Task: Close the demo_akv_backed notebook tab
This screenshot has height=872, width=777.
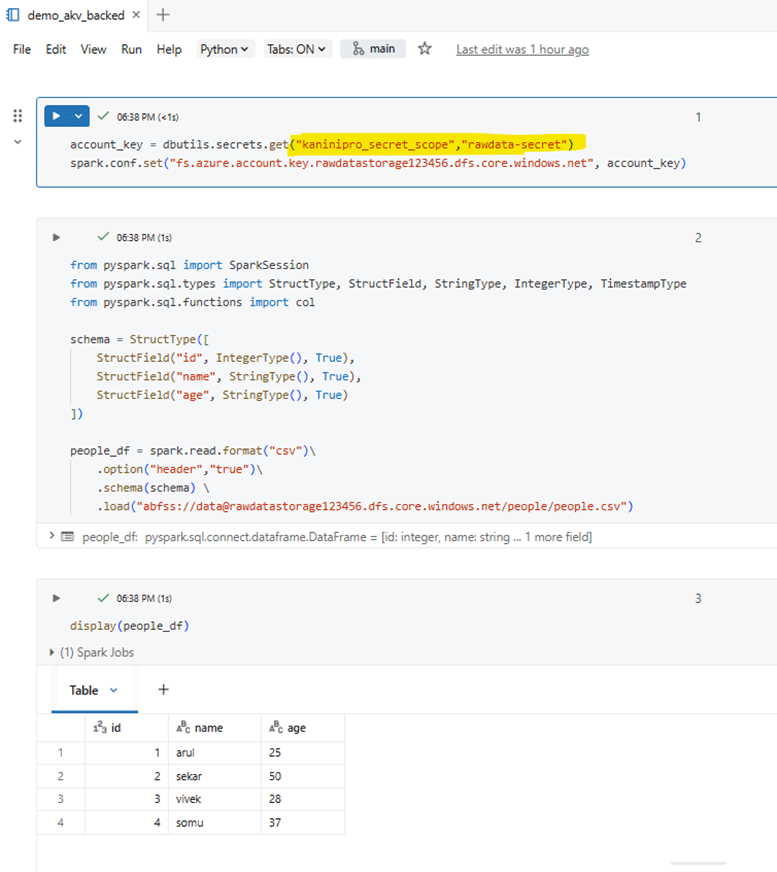Action: pyautogui.click(x=136, y=15)
